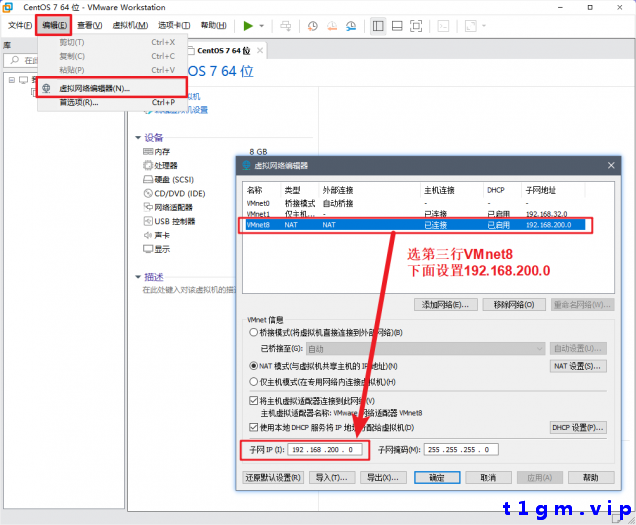636x525 pixels.
Task: Click the green power-on play button
Action: pyautogui.click(x=248, y=25)
